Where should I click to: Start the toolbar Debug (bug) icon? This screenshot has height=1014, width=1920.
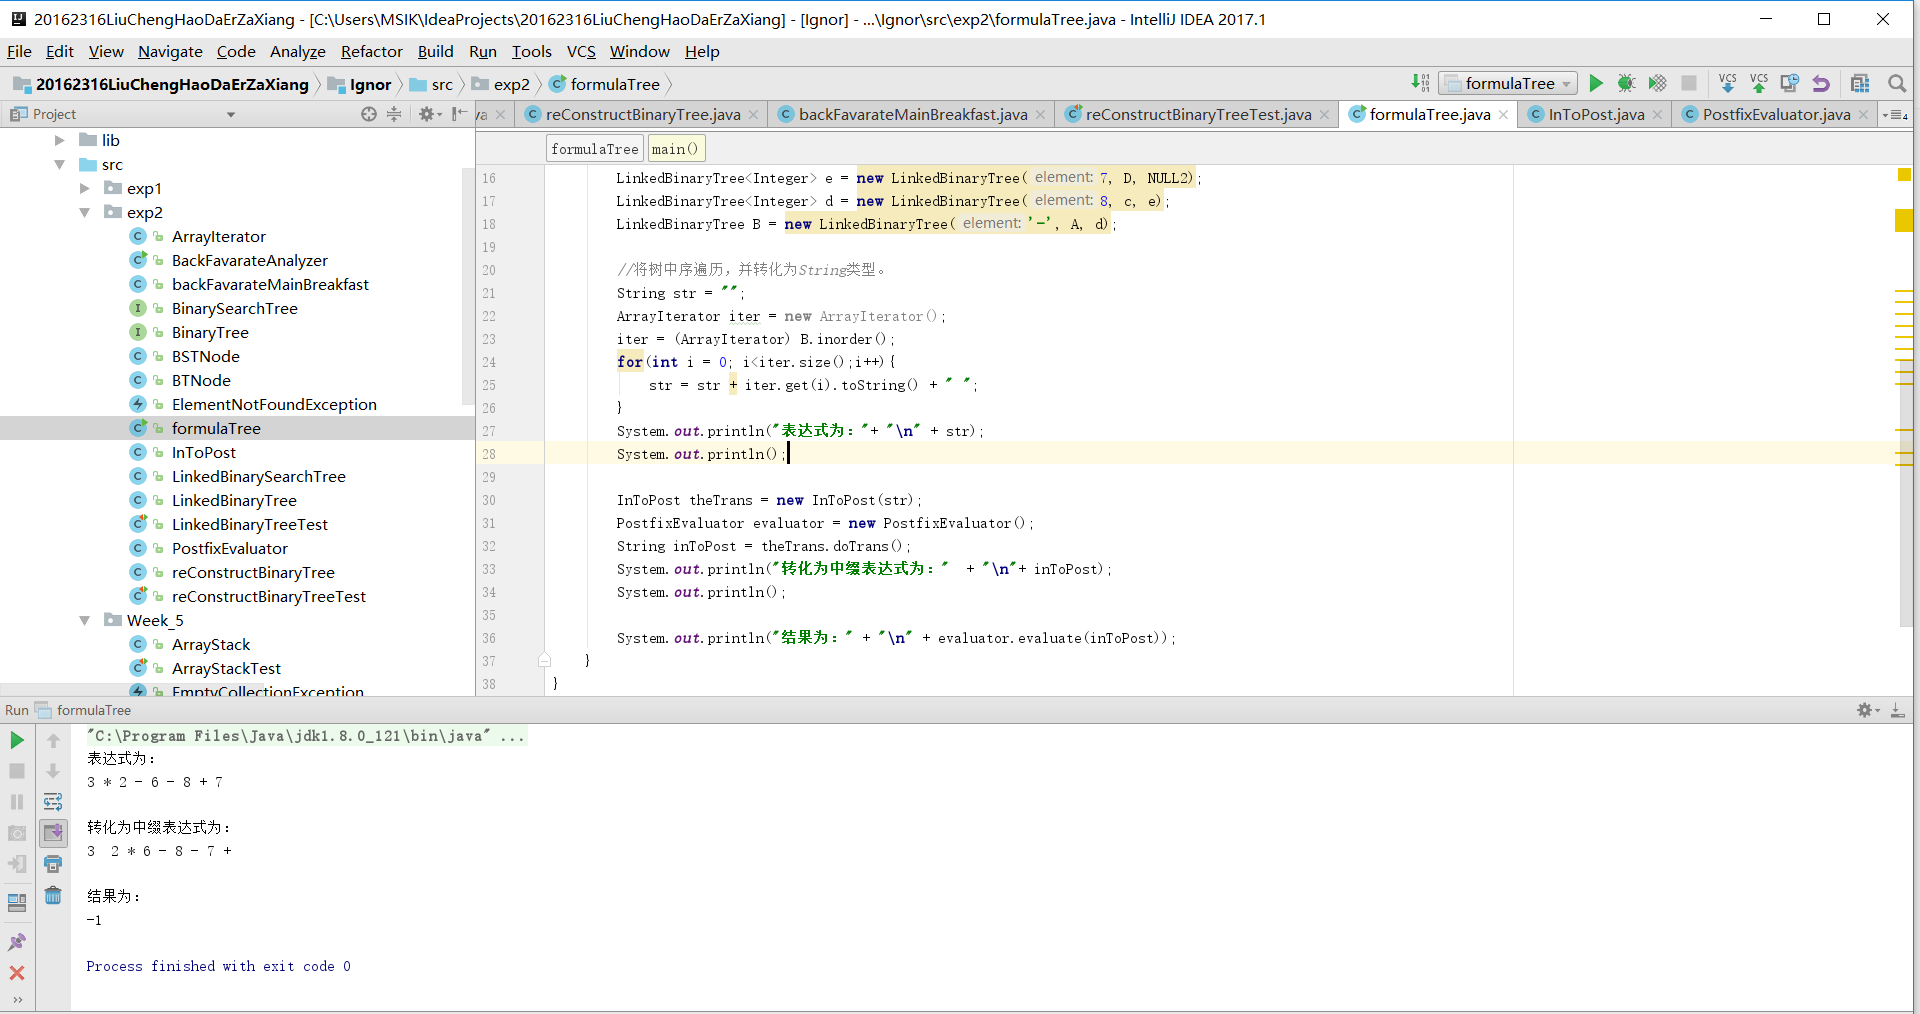(x=1626, y=83)
